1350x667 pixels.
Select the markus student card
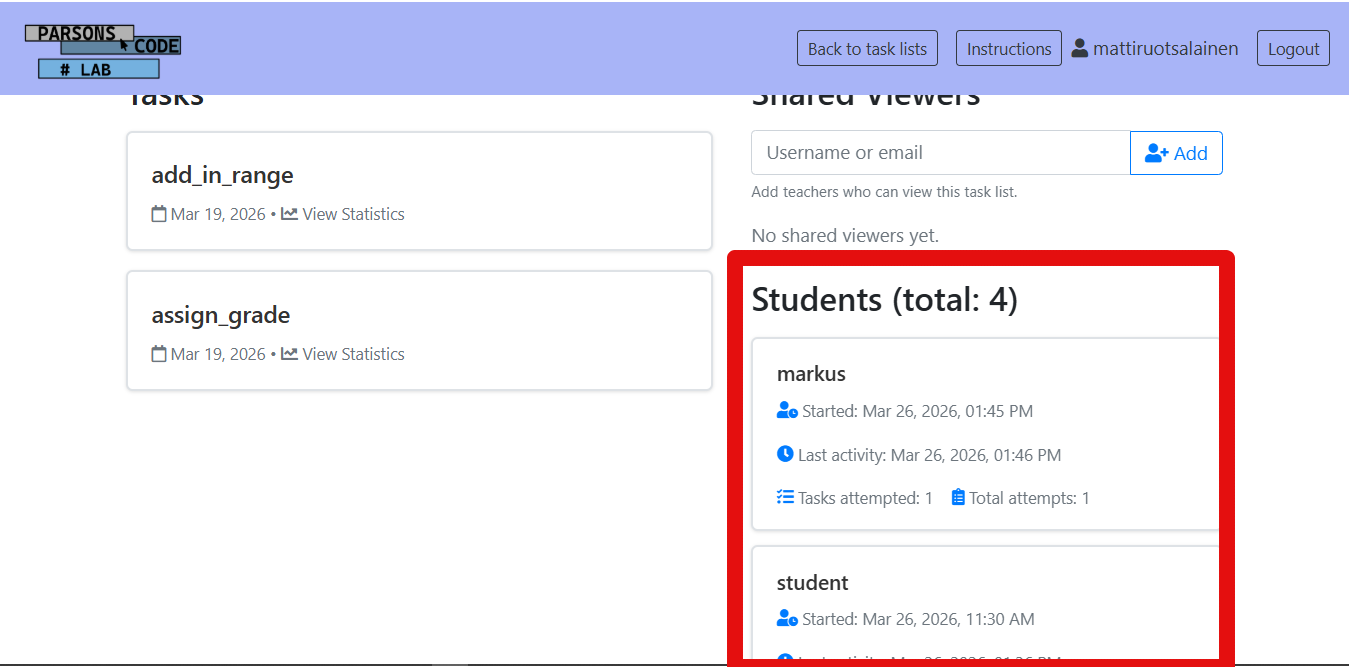(x=990, y=432)
